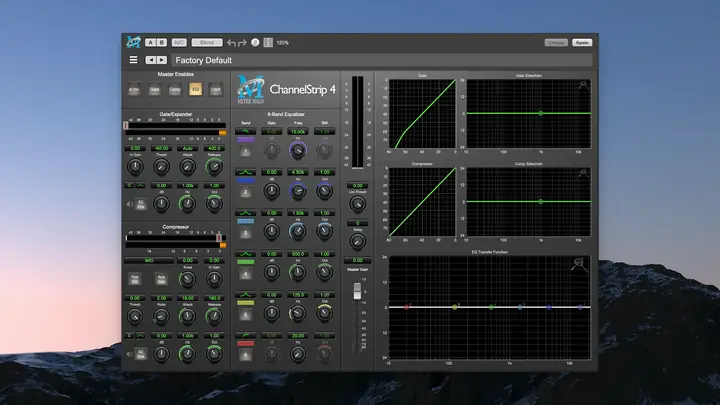Select the A compare slot

150,43
